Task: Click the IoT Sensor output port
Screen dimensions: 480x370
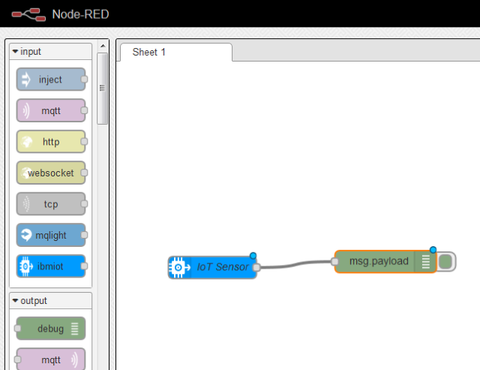Action: (x=256, y=267)
